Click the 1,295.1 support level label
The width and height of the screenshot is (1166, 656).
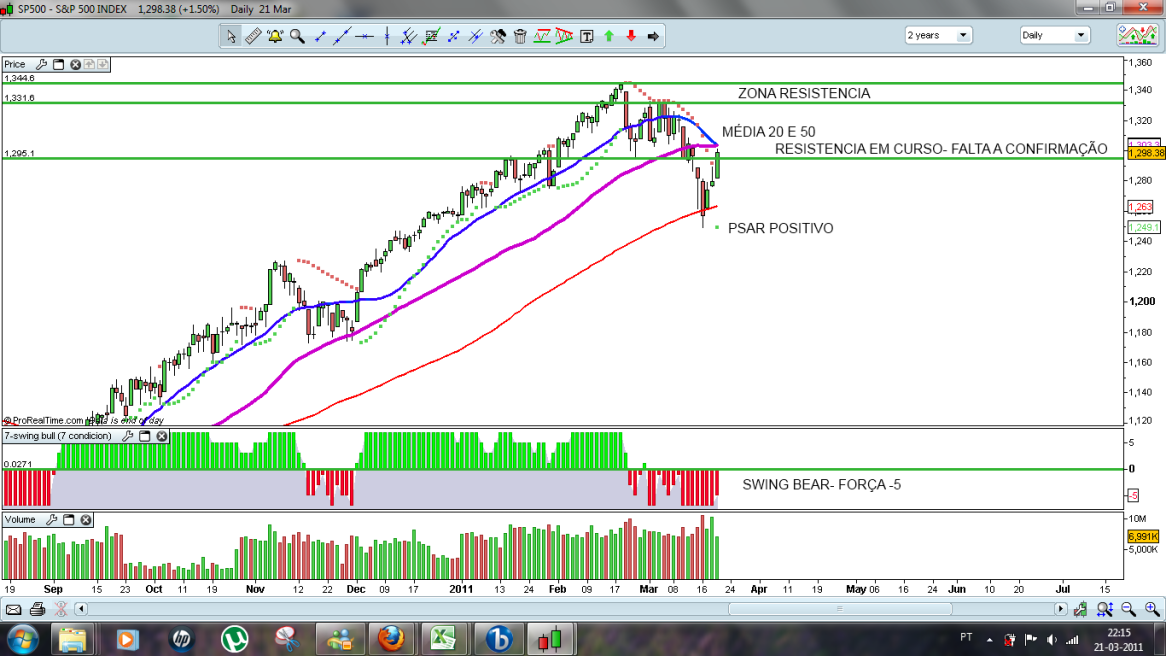(x=19, y=154)
